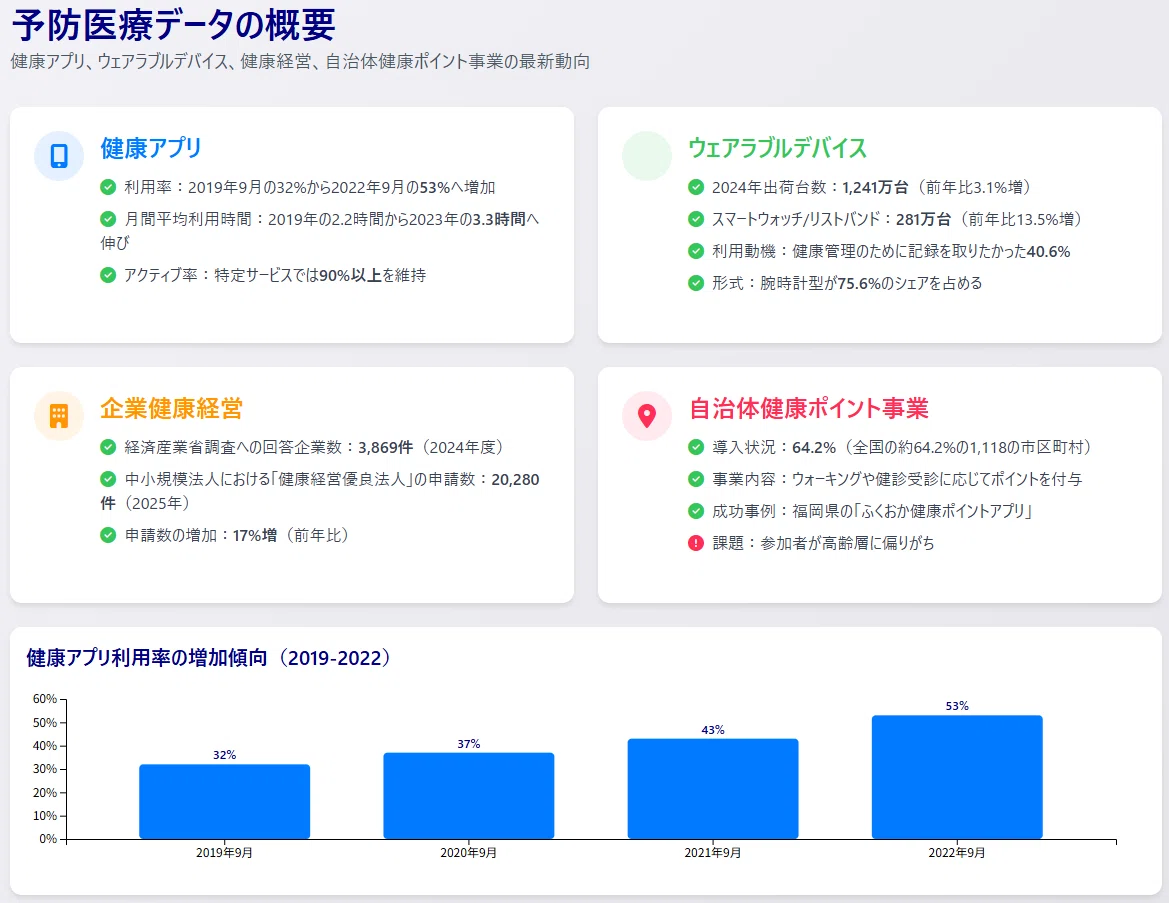Click the bold 17%増 value
This screenshot has width=1169, height=903.
coord(255,535)
